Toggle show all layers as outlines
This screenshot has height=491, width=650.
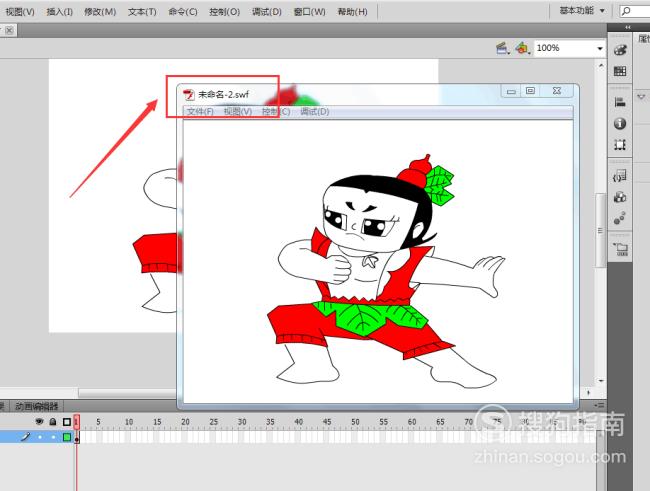[67, 422]
